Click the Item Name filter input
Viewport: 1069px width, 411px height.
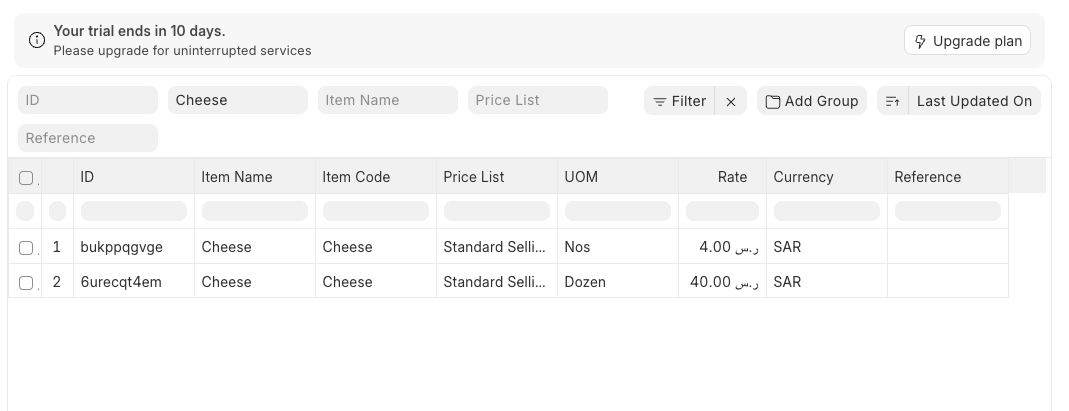387,100
